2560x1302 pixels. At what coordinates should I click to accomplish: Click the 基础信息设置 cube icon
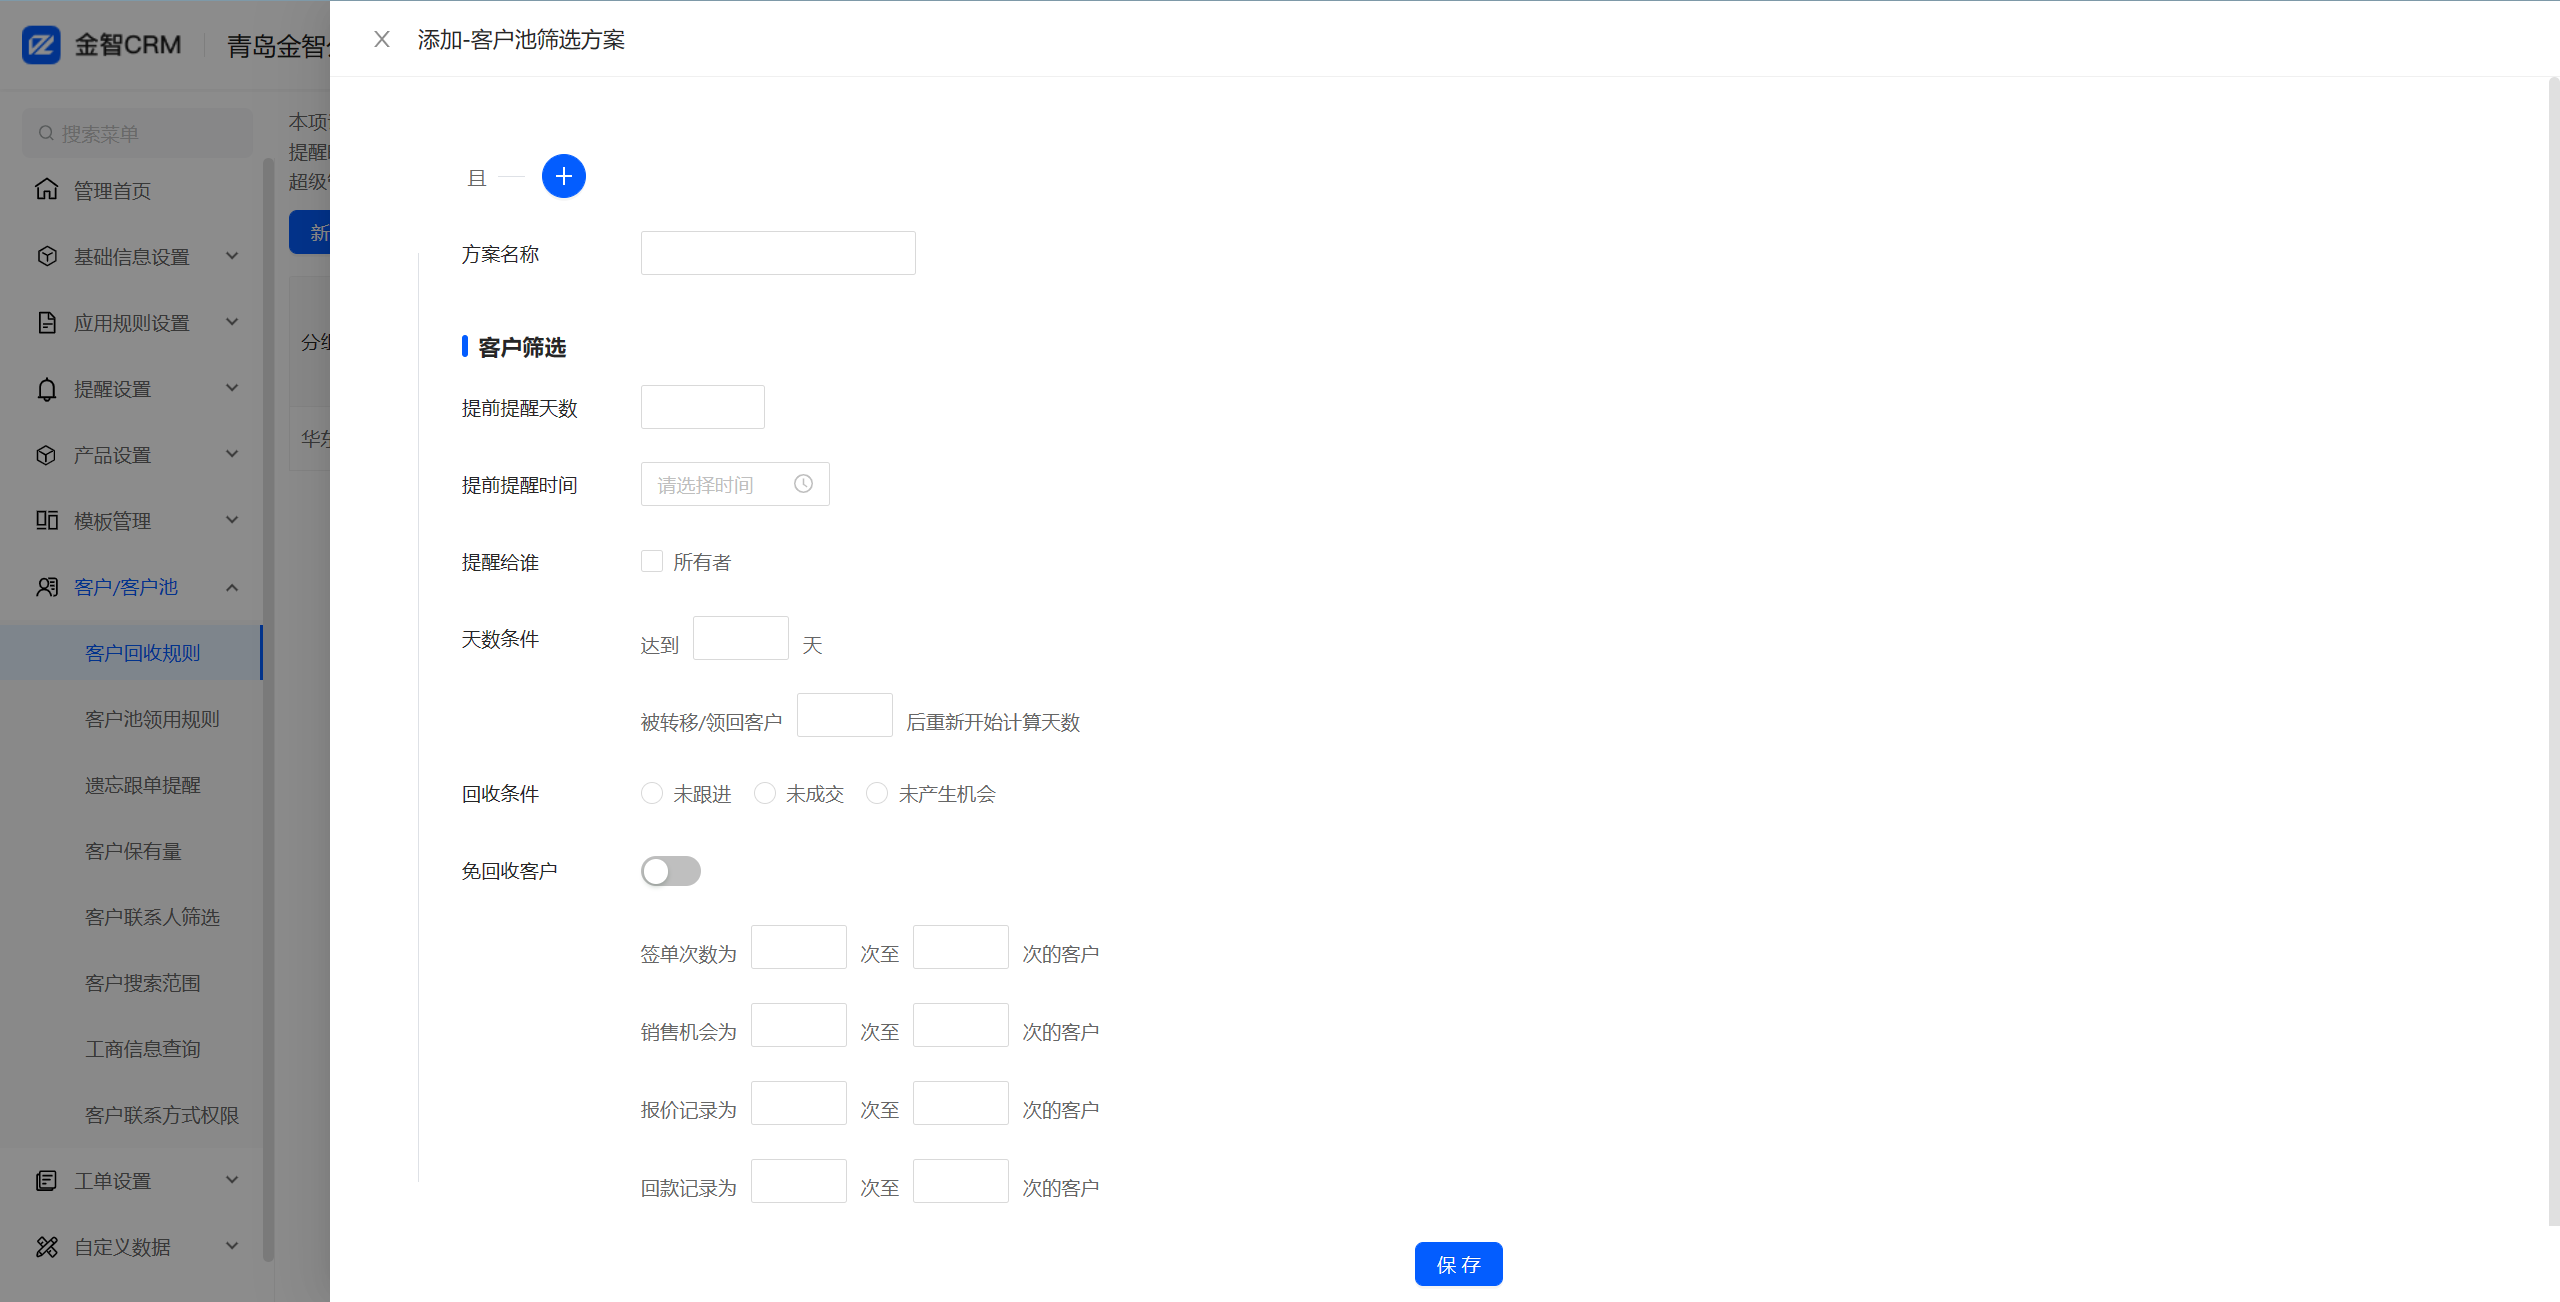point(47,256)
